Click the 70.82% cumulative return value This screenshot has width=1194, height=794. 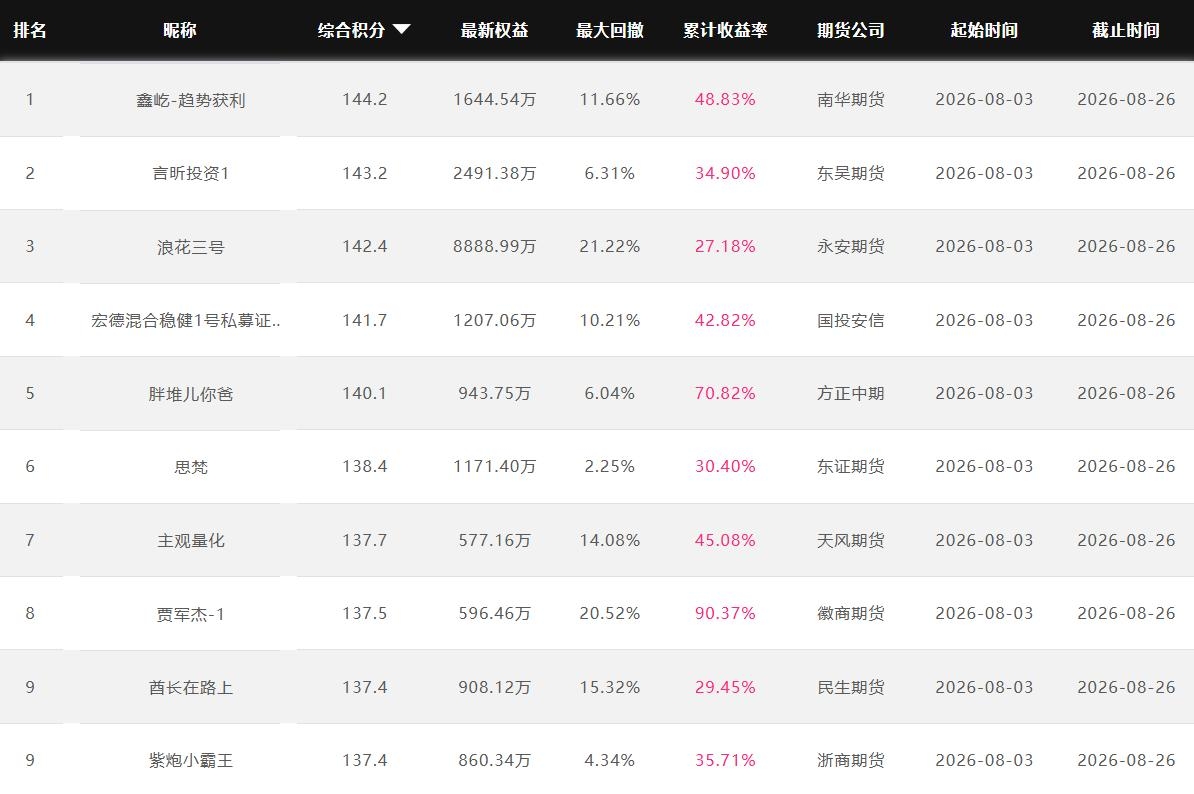(725, 394)
